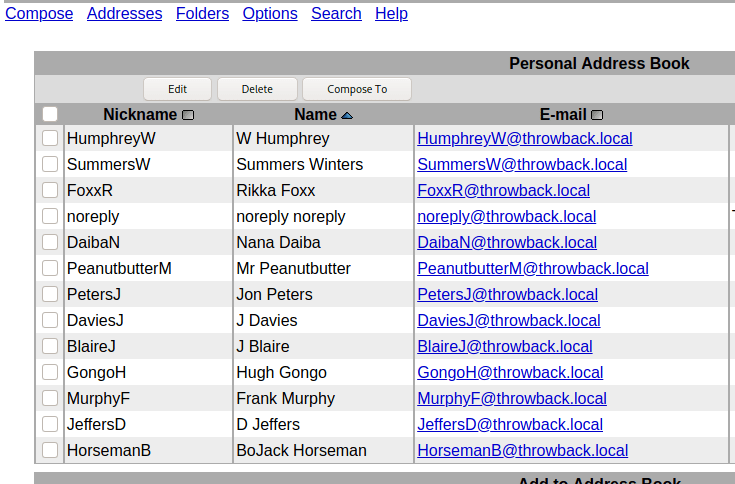This screenshot has width=735, height=484.
Task: Check the box for HumphreyW
Action: coord(50,138)
